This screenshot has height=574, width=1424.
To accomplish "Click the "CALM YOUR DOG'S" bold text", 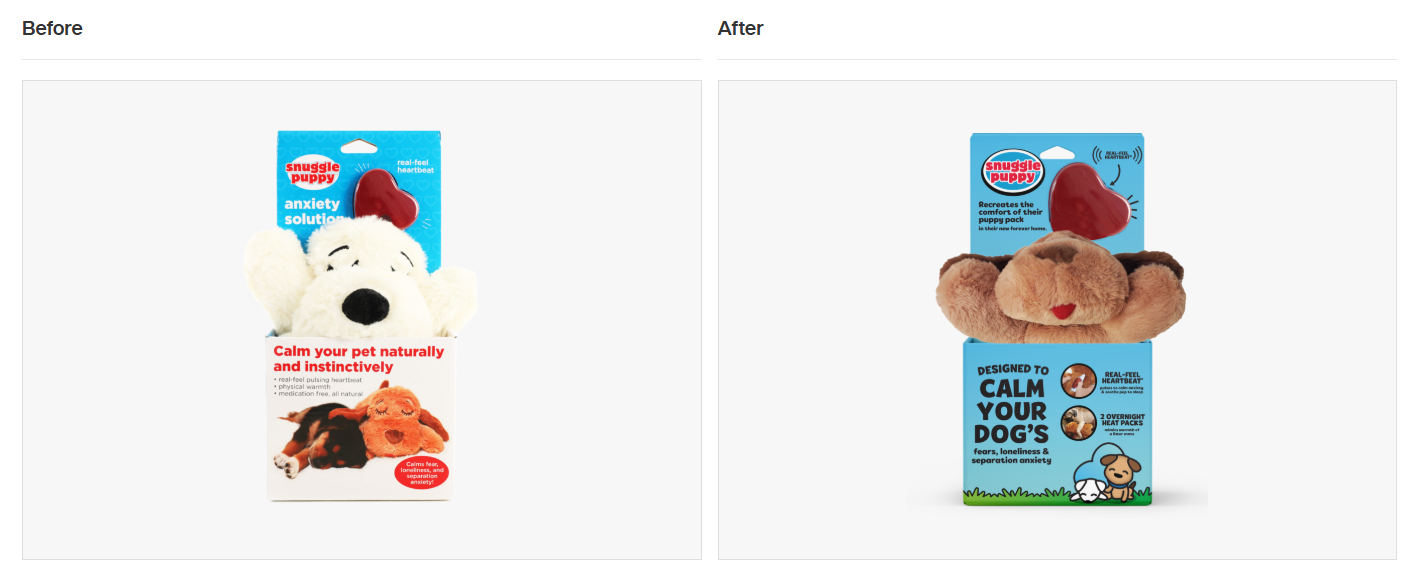I will tap(1012, 410).
